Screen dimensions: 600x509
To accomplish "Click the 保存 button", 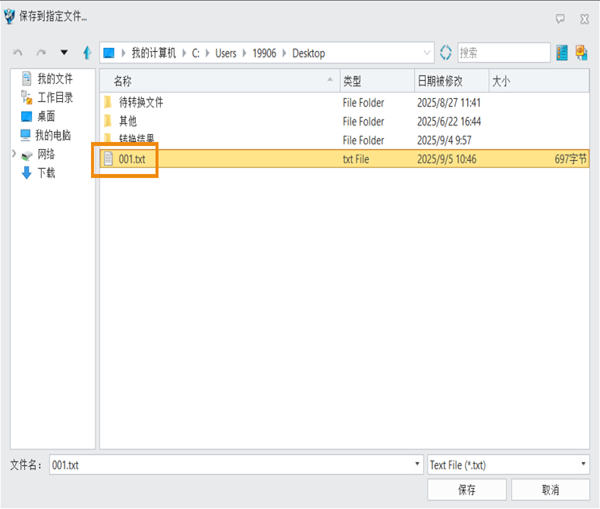I will [467, 489].
